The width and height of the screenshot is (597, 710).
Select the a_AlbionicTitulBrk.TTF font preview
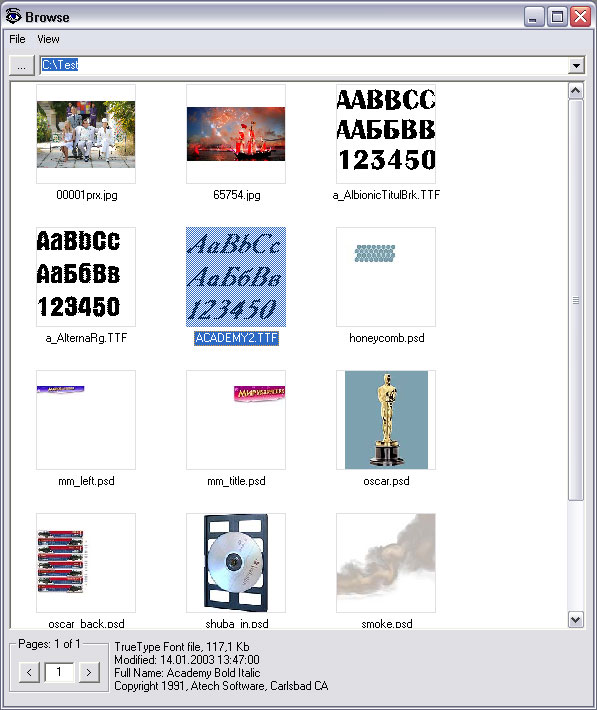tap(386, 134)
